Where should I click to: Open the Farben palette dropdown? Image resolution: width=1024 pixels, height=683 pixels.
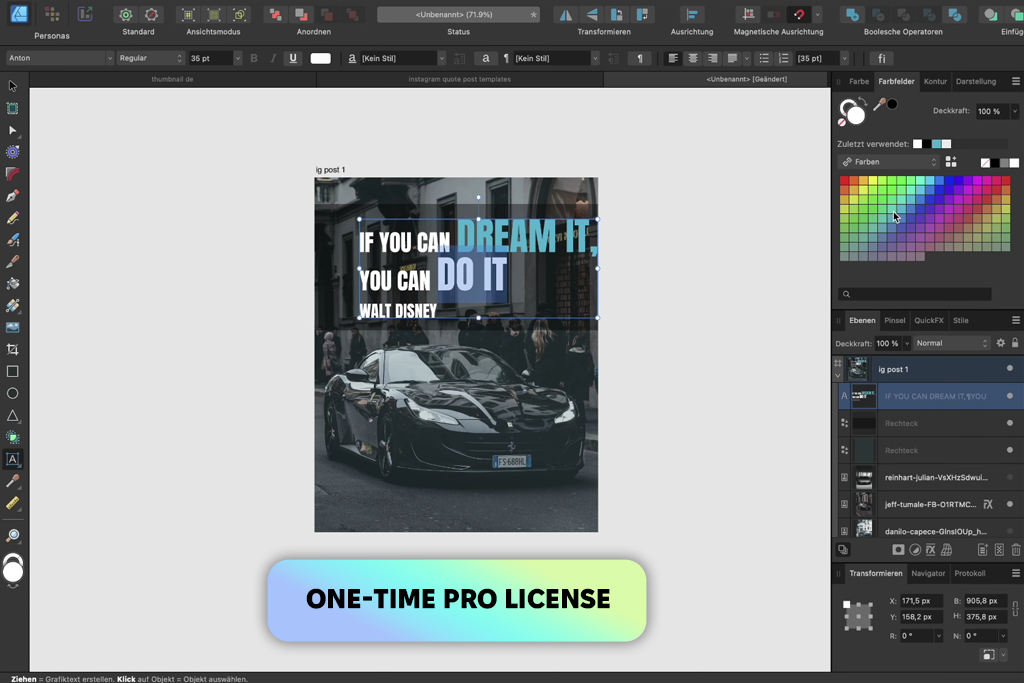pos(889,162)
